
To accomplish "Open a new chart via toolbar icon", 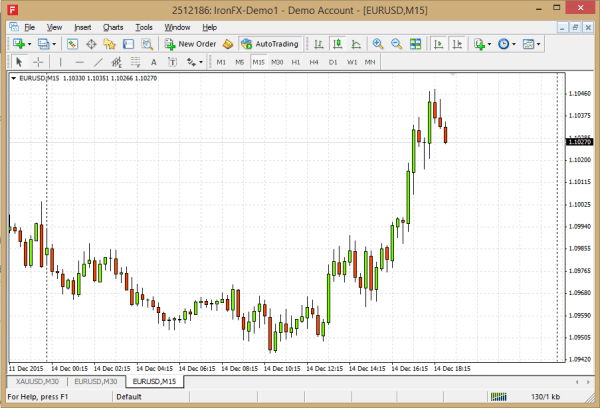I will [x=18, y=44].
